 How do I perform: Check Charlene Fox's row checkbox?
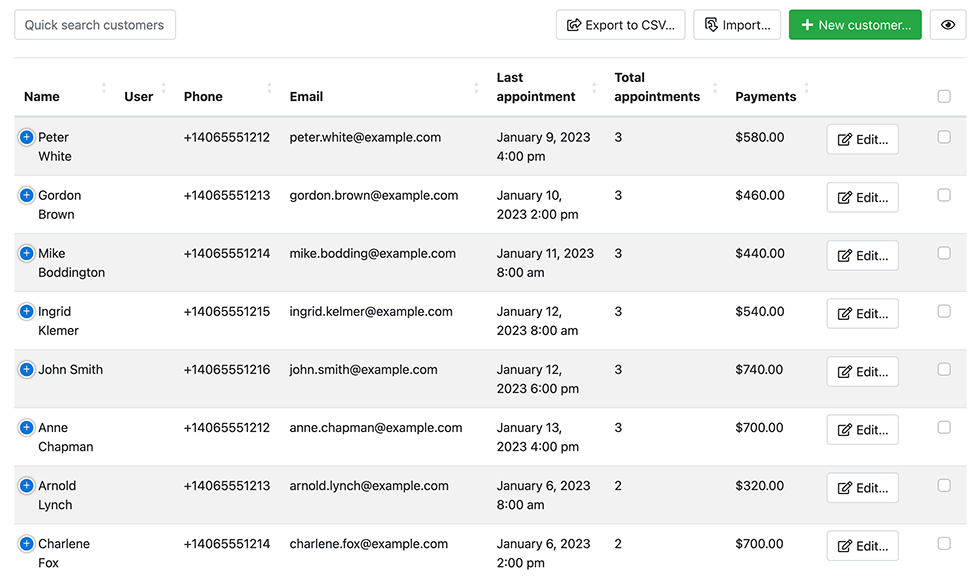[944, 543]
